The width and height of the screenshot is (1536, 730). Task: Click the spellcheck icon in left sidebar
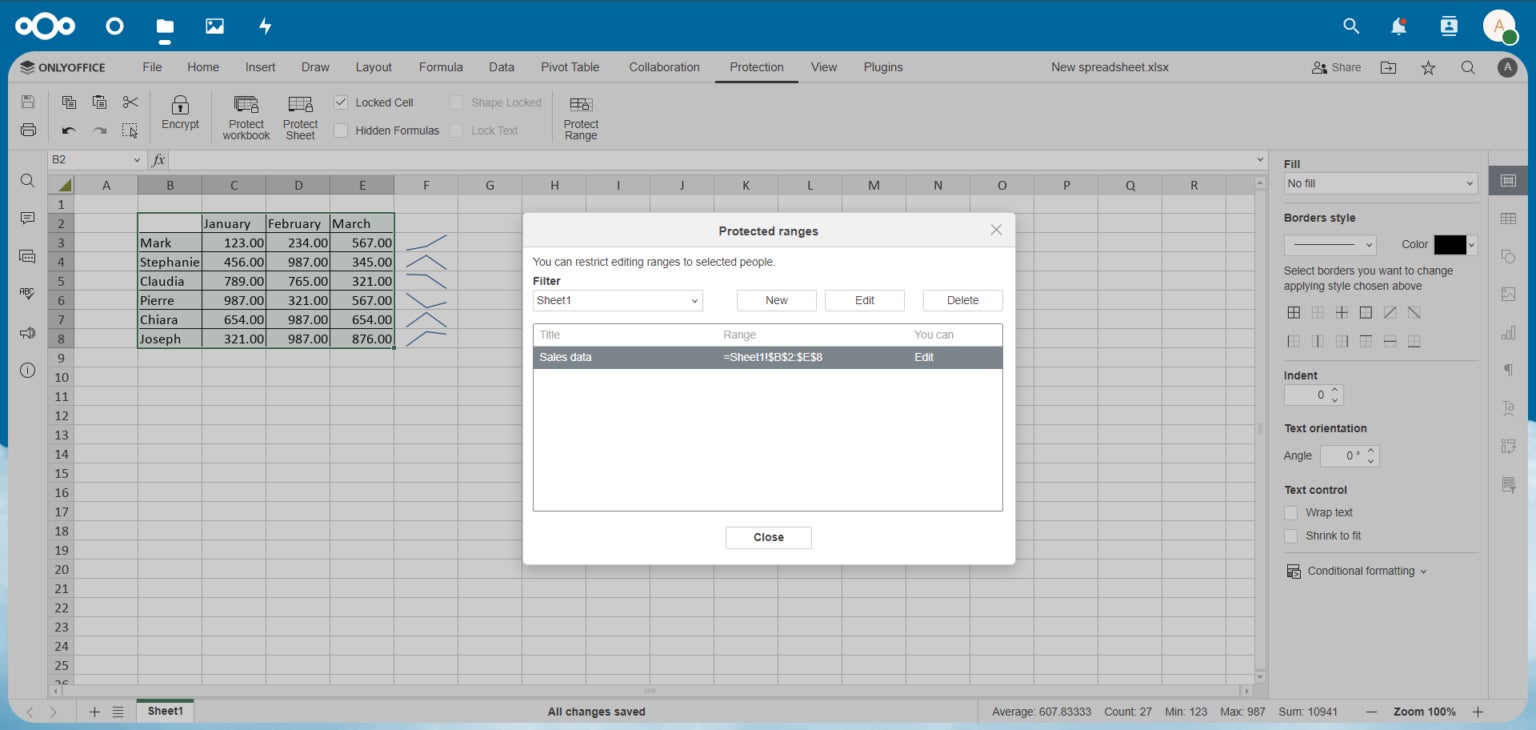27,293
